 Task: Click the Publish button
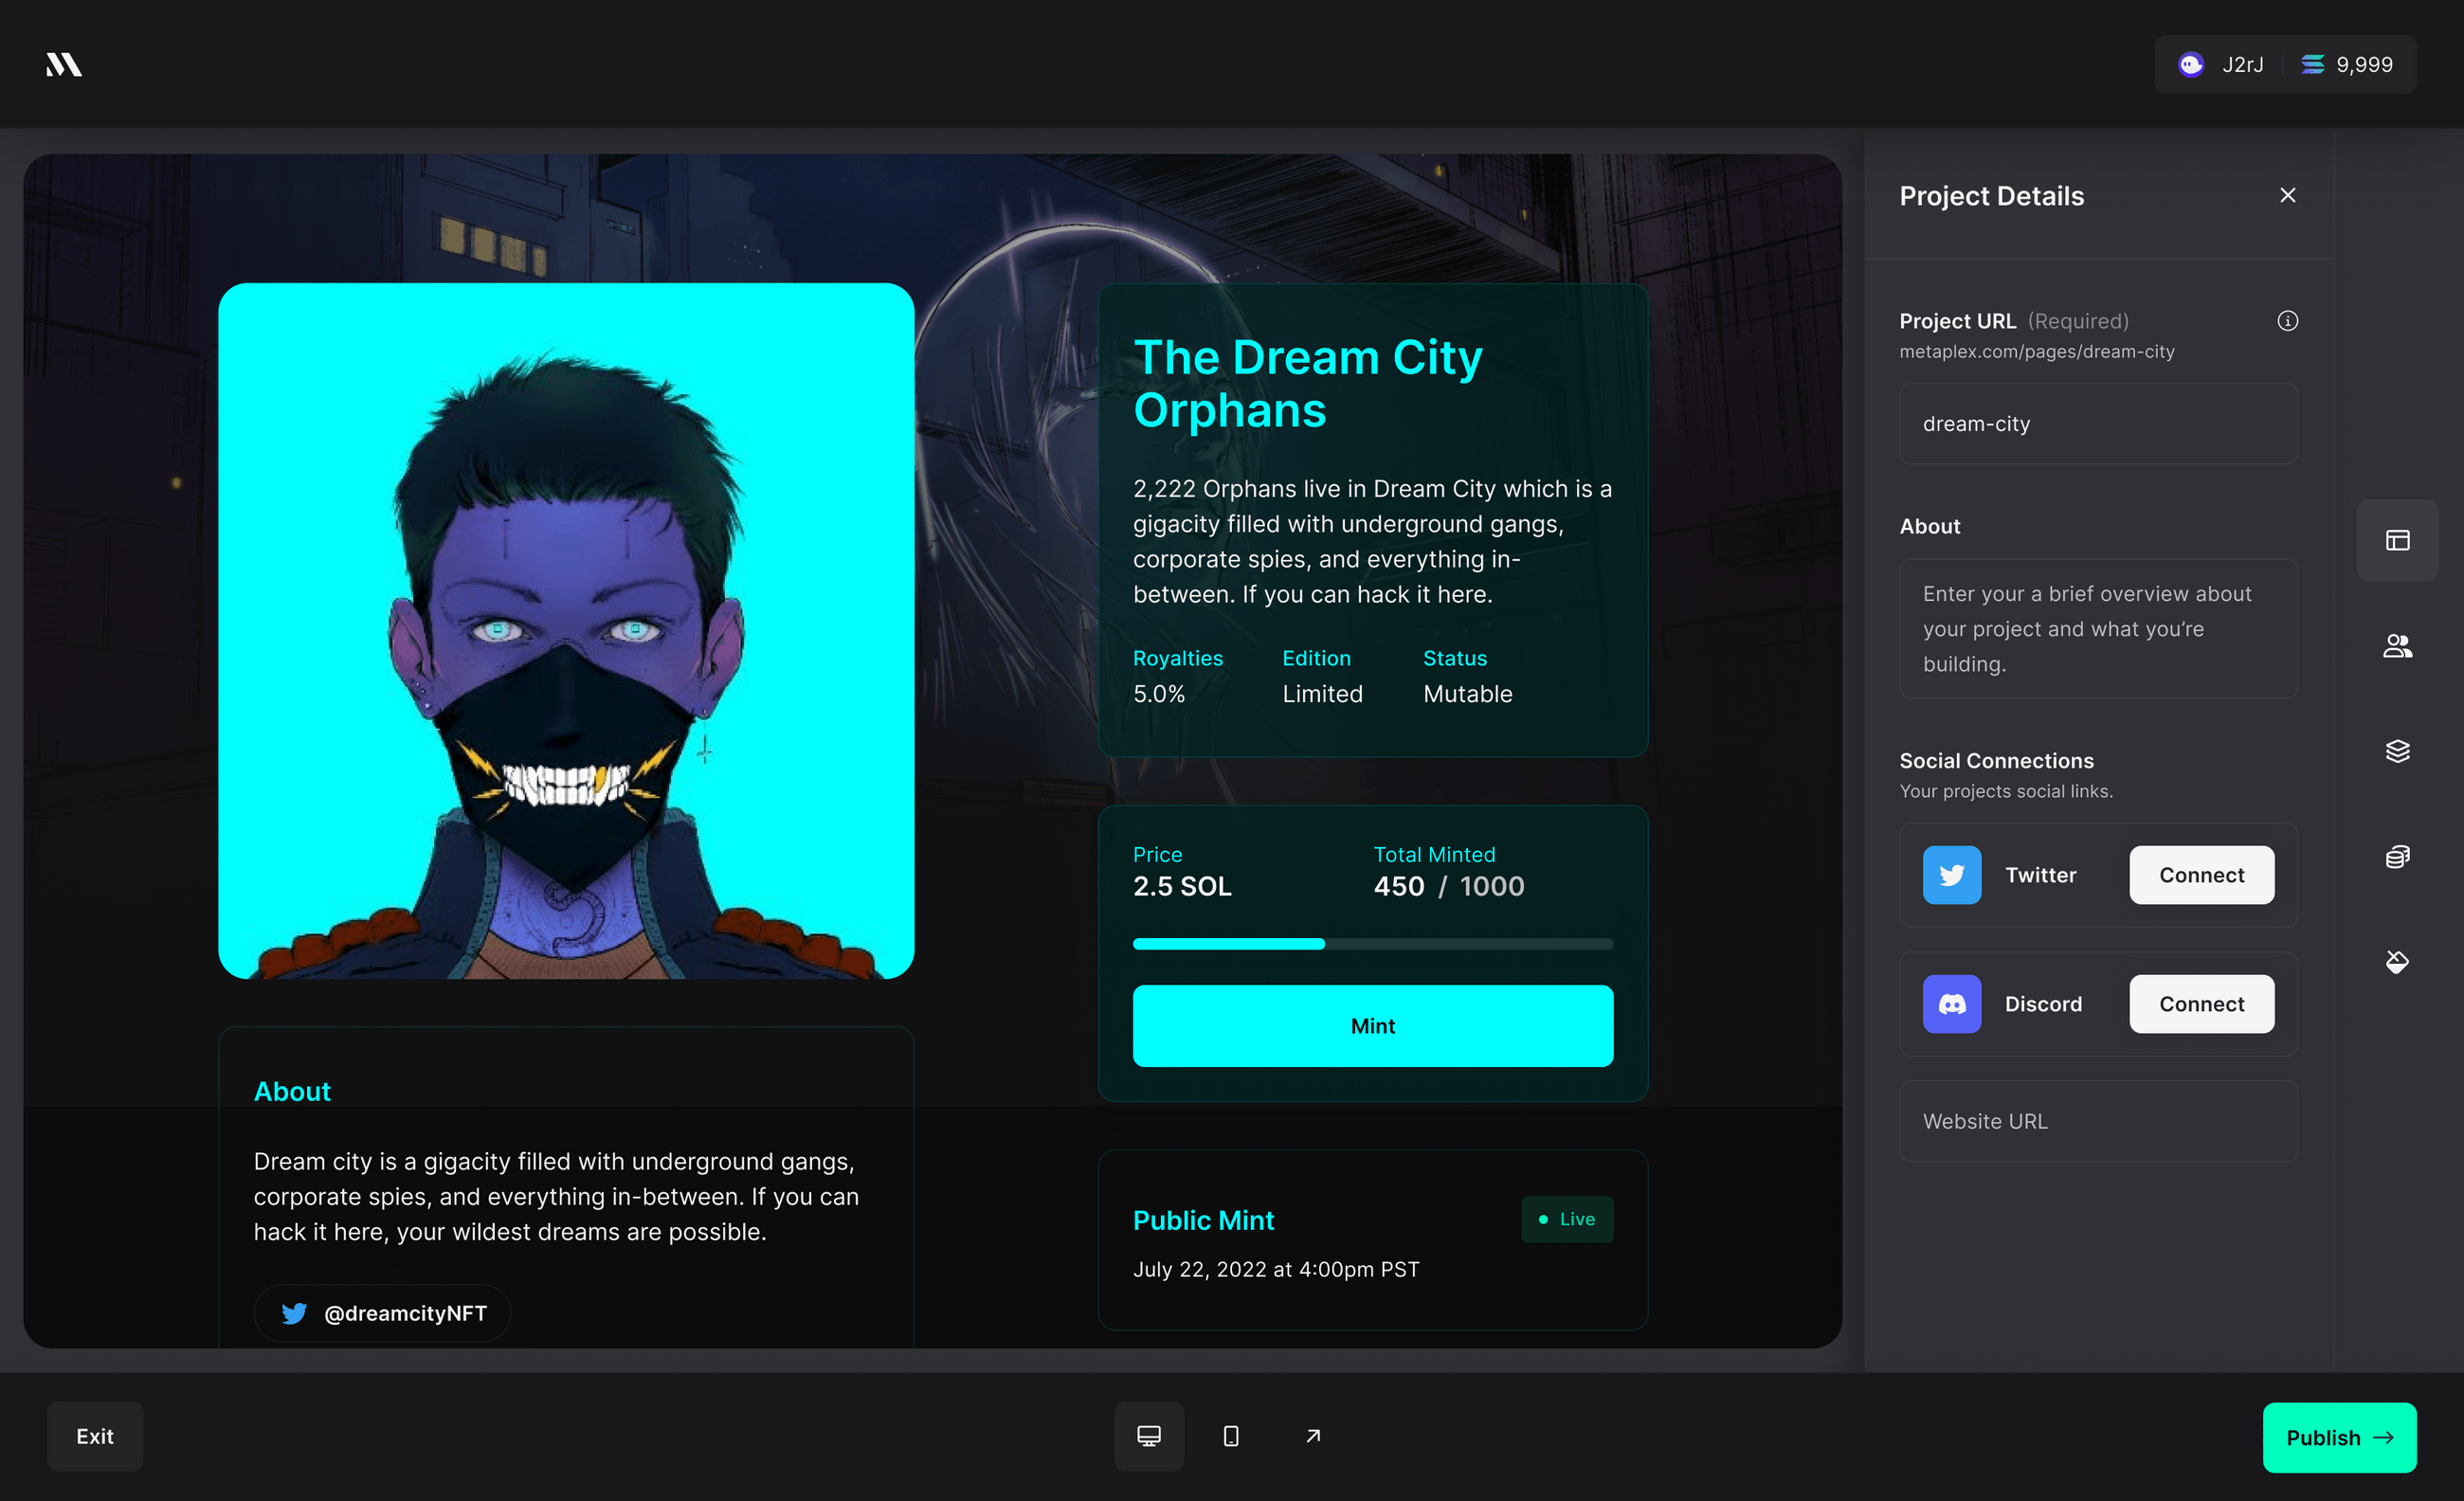point(2338,1437)
